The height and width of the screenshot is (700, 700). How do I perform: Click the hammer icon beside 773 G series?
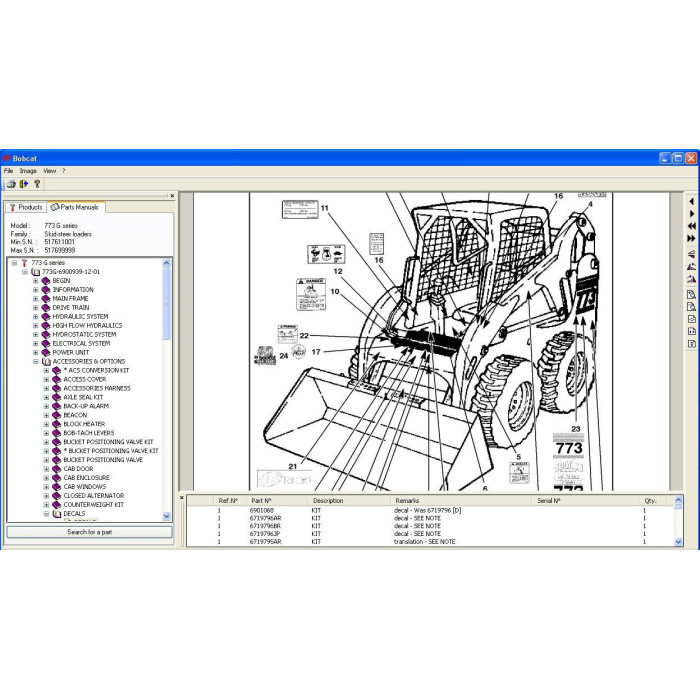click(x=25, y=263)
